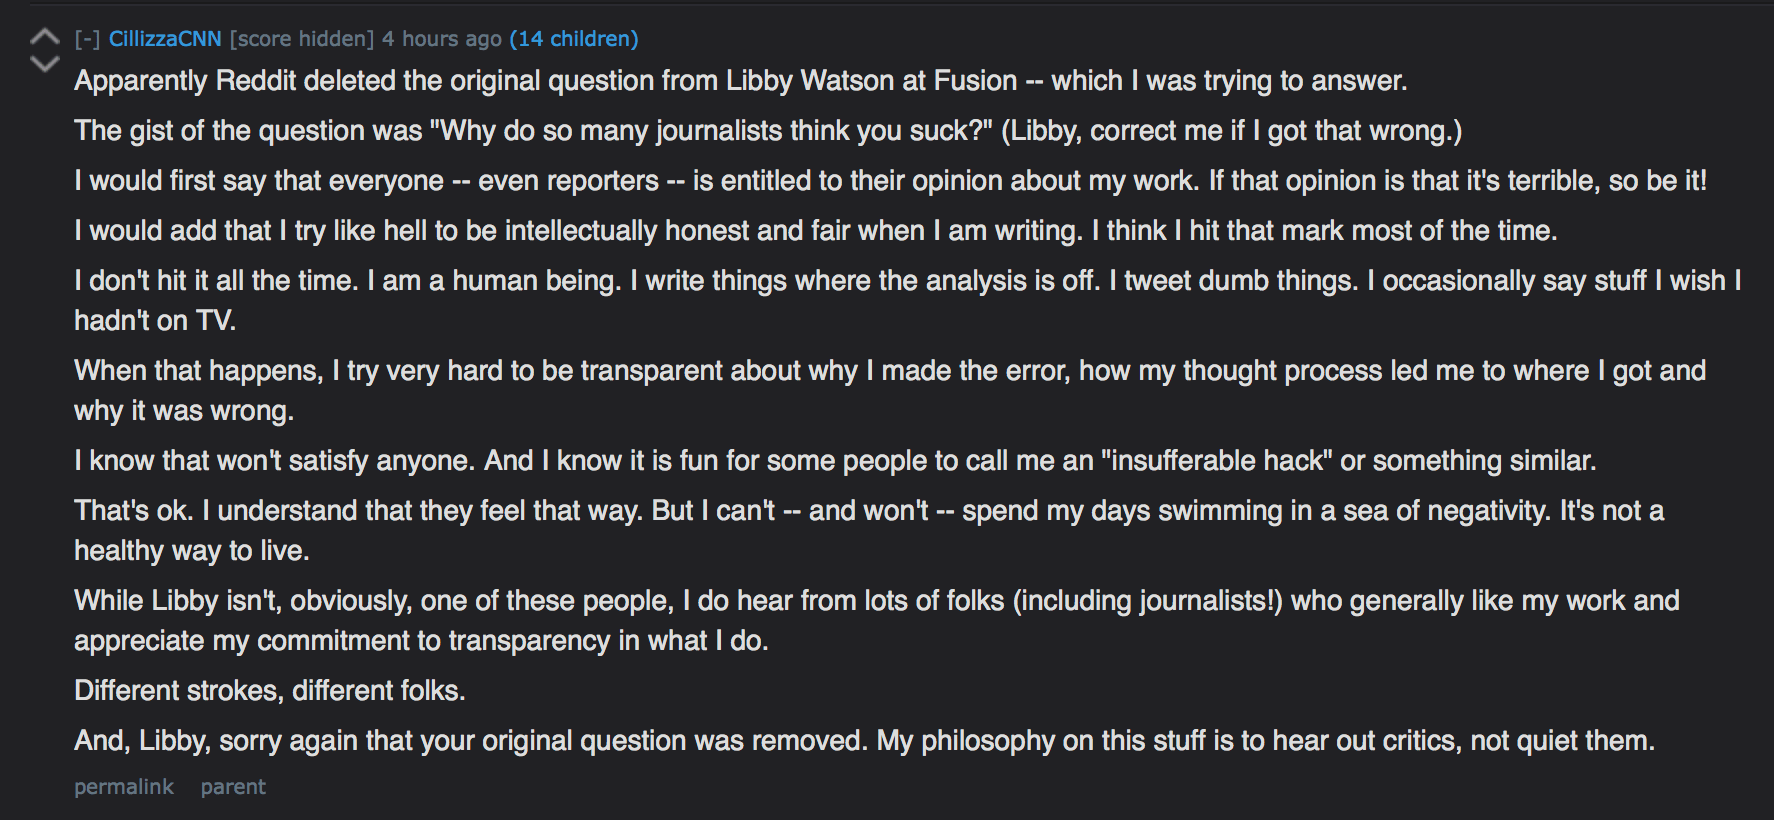Click the 'While Libby isn't, obviously' paragraph
The image size is (1774, 820).
point(877,620)
